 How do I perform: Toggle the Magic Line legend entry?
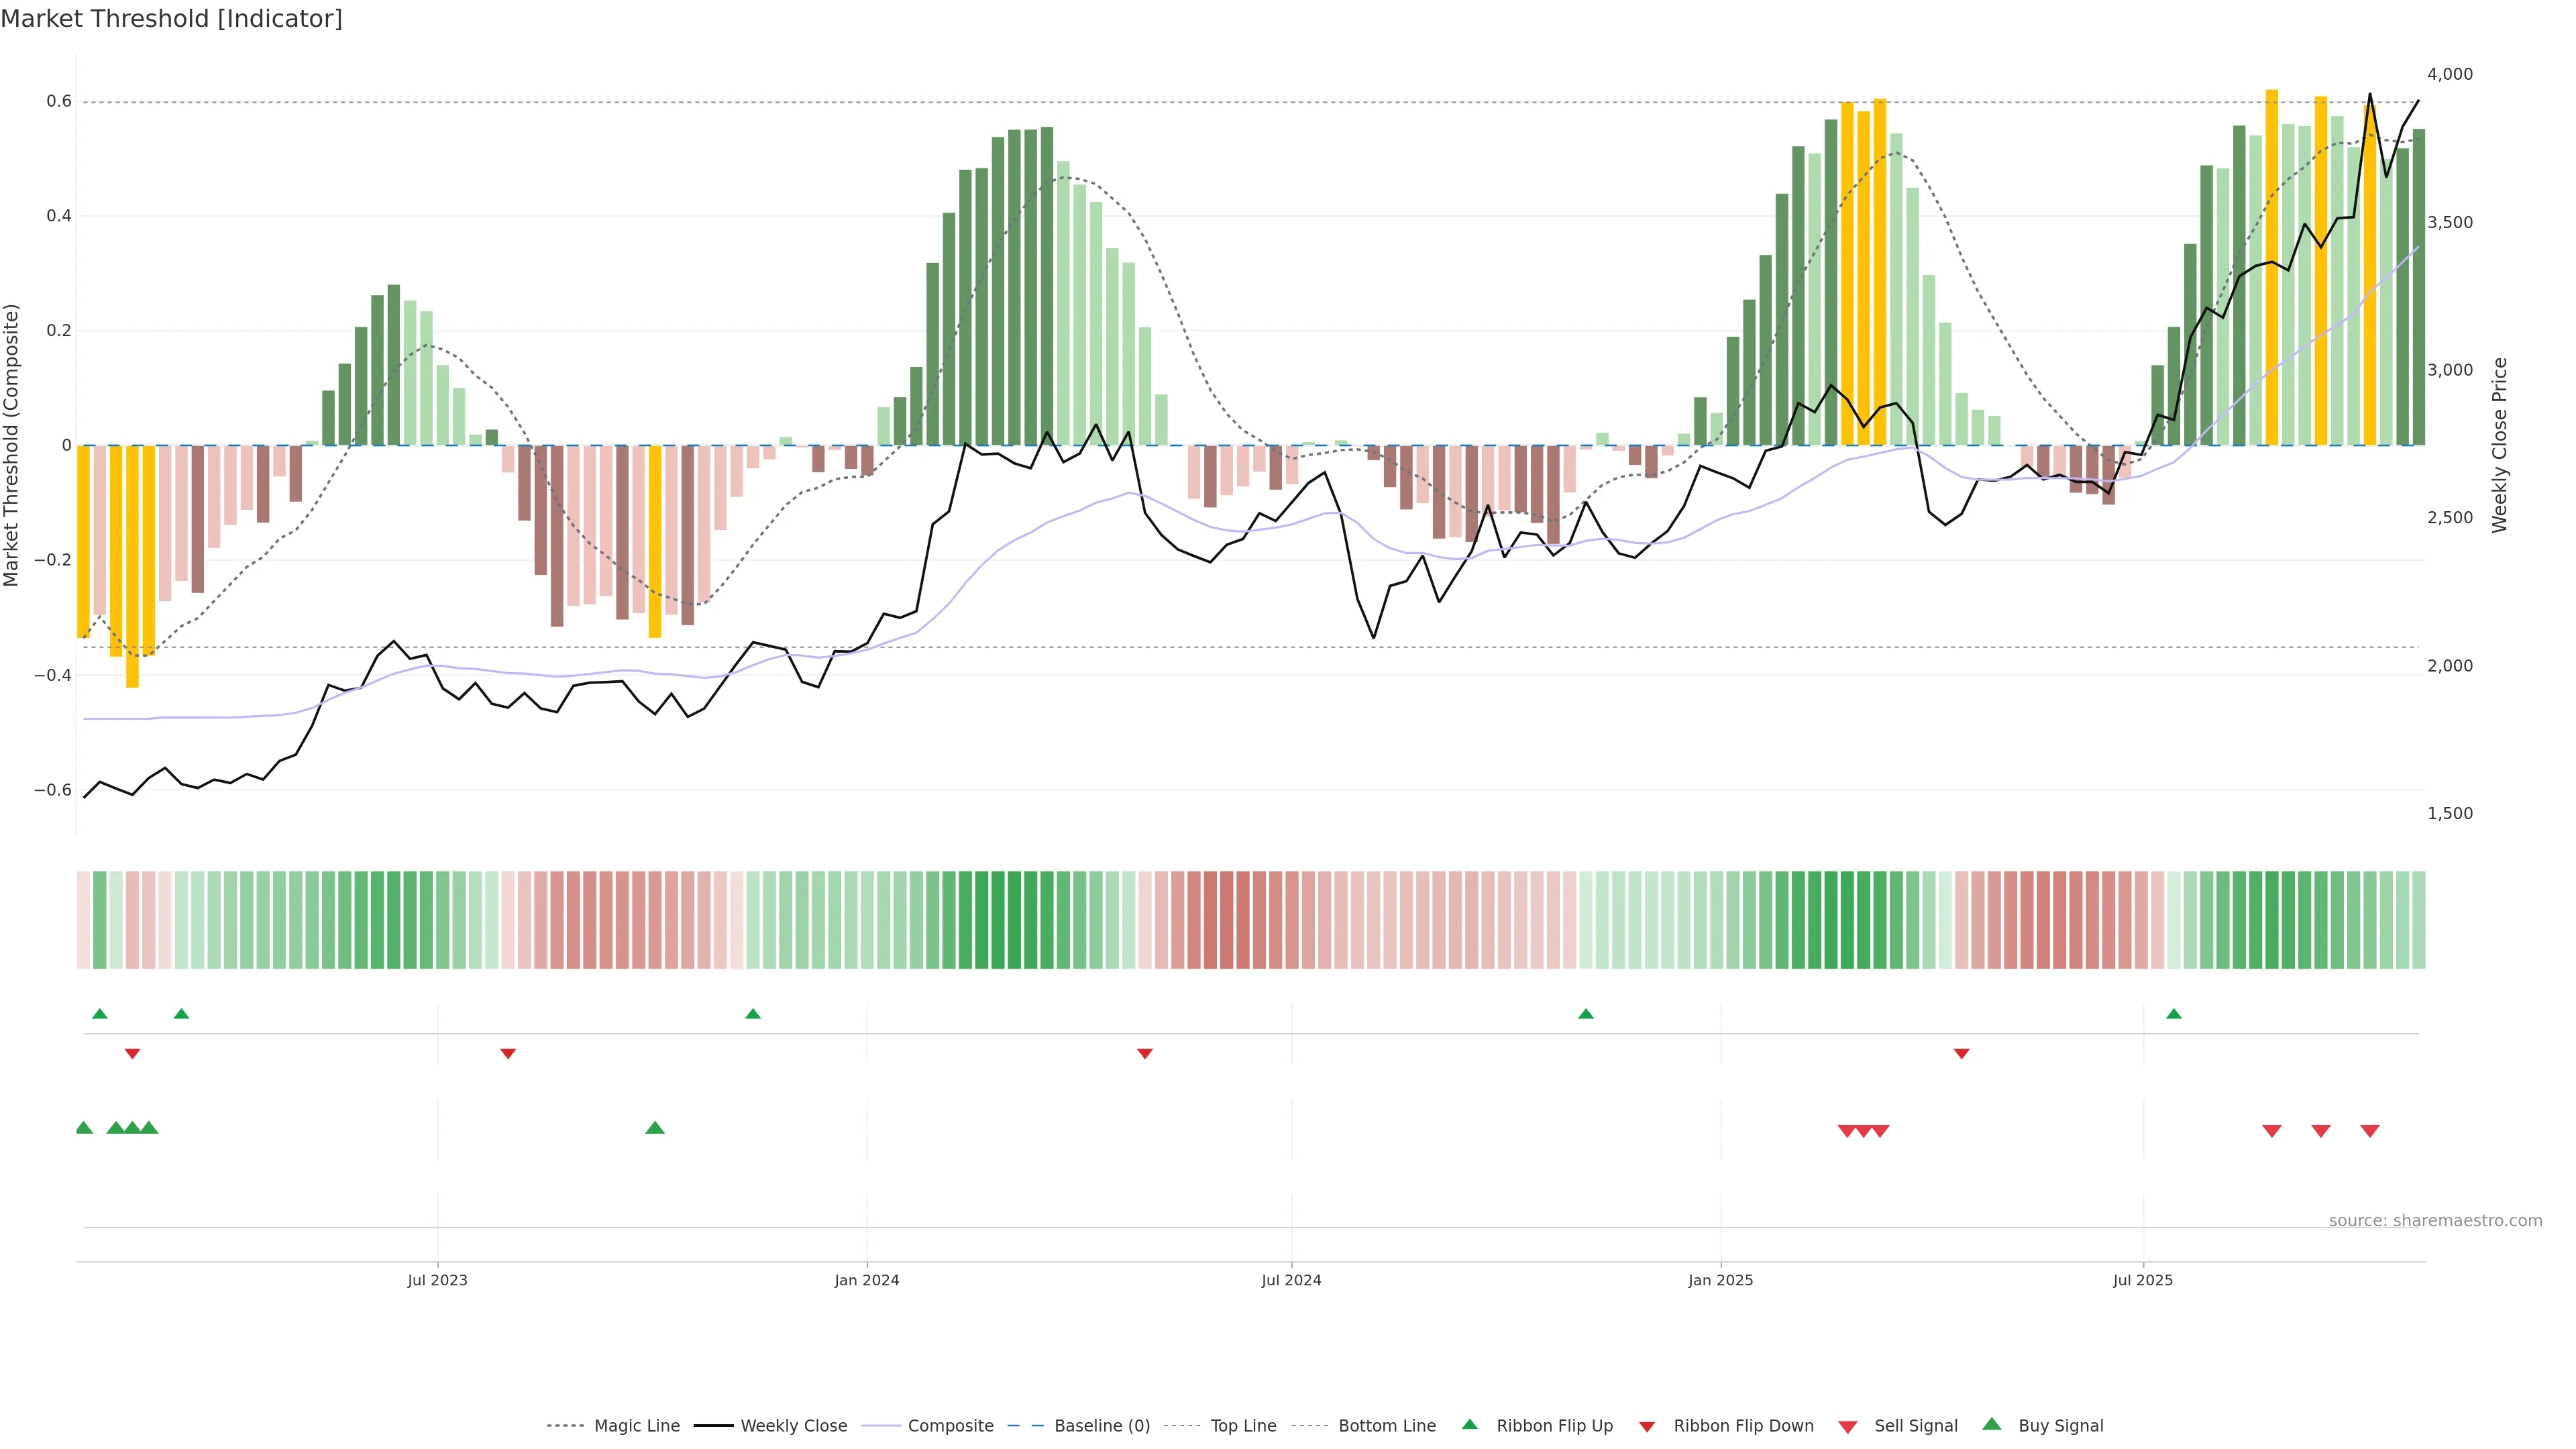click(636, 1426)
